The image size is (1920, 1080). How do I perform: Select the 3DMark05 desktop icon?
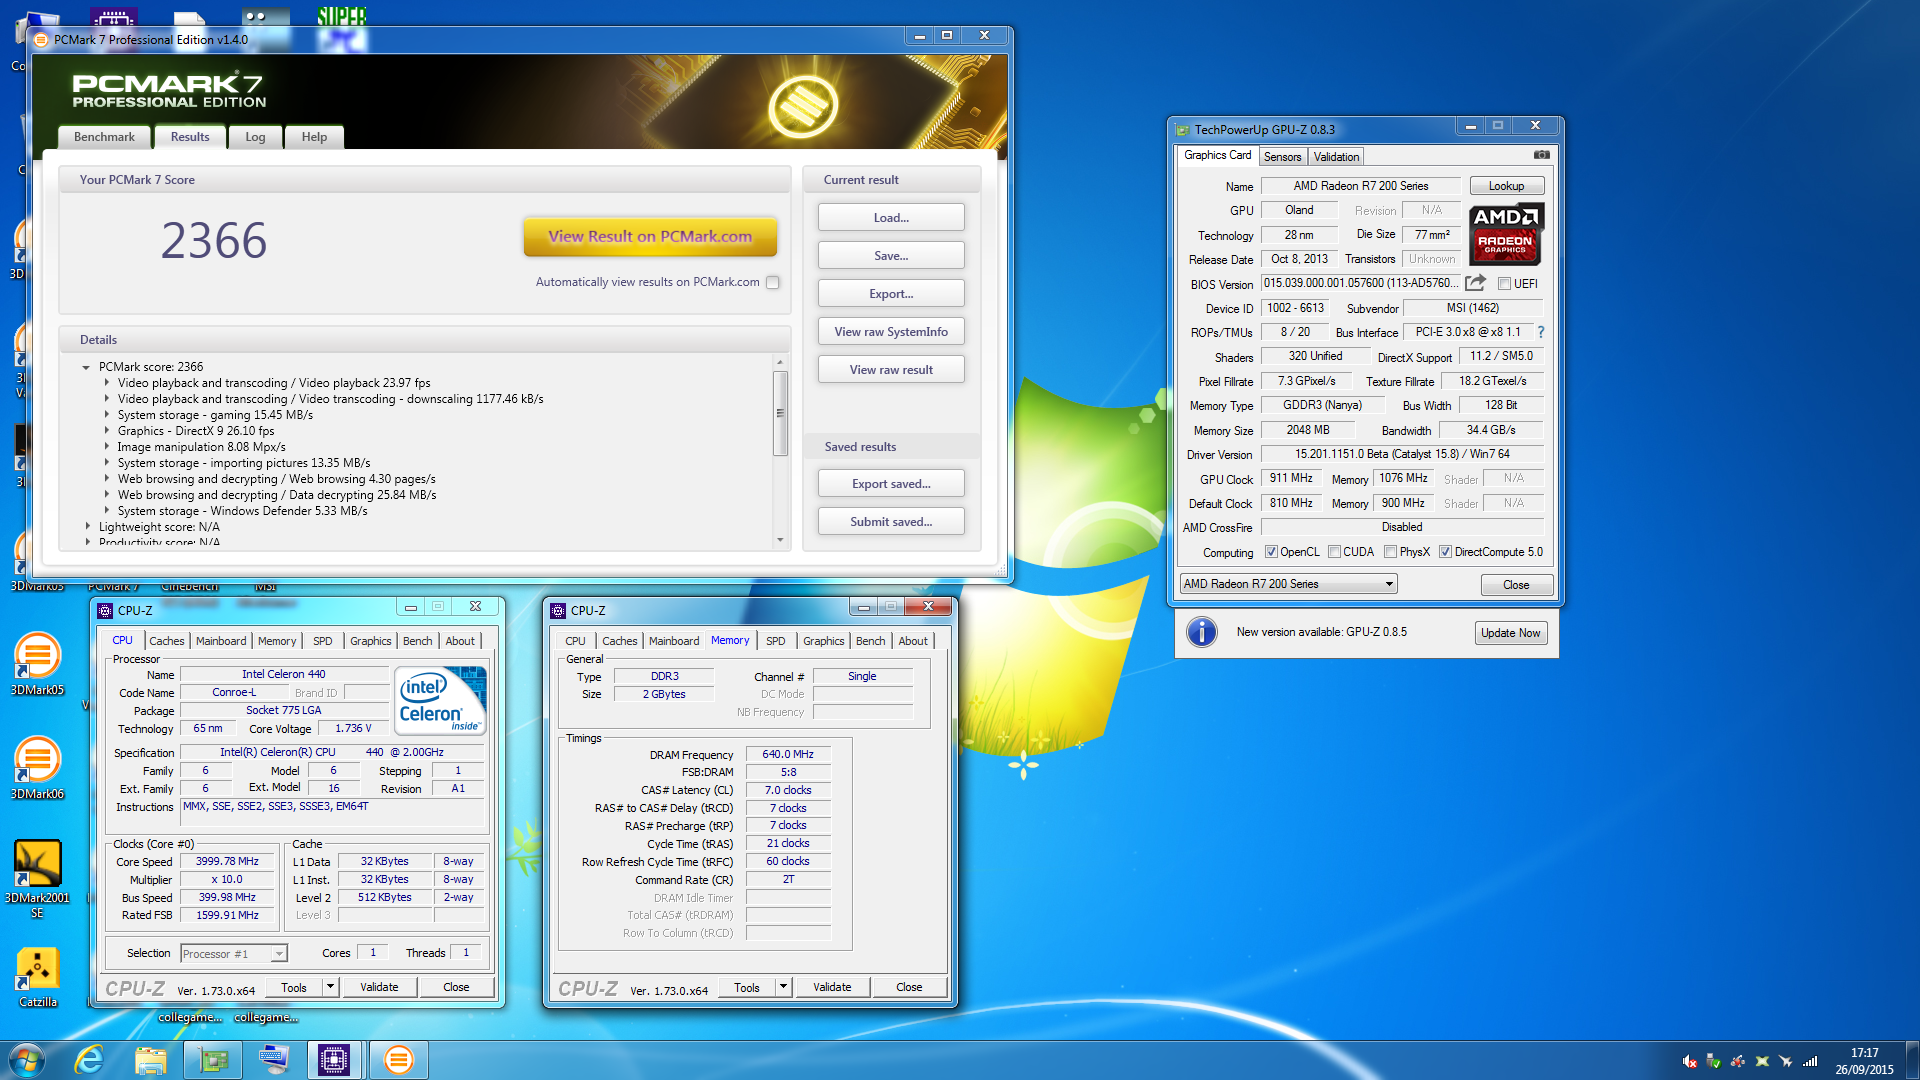[37, 664]
